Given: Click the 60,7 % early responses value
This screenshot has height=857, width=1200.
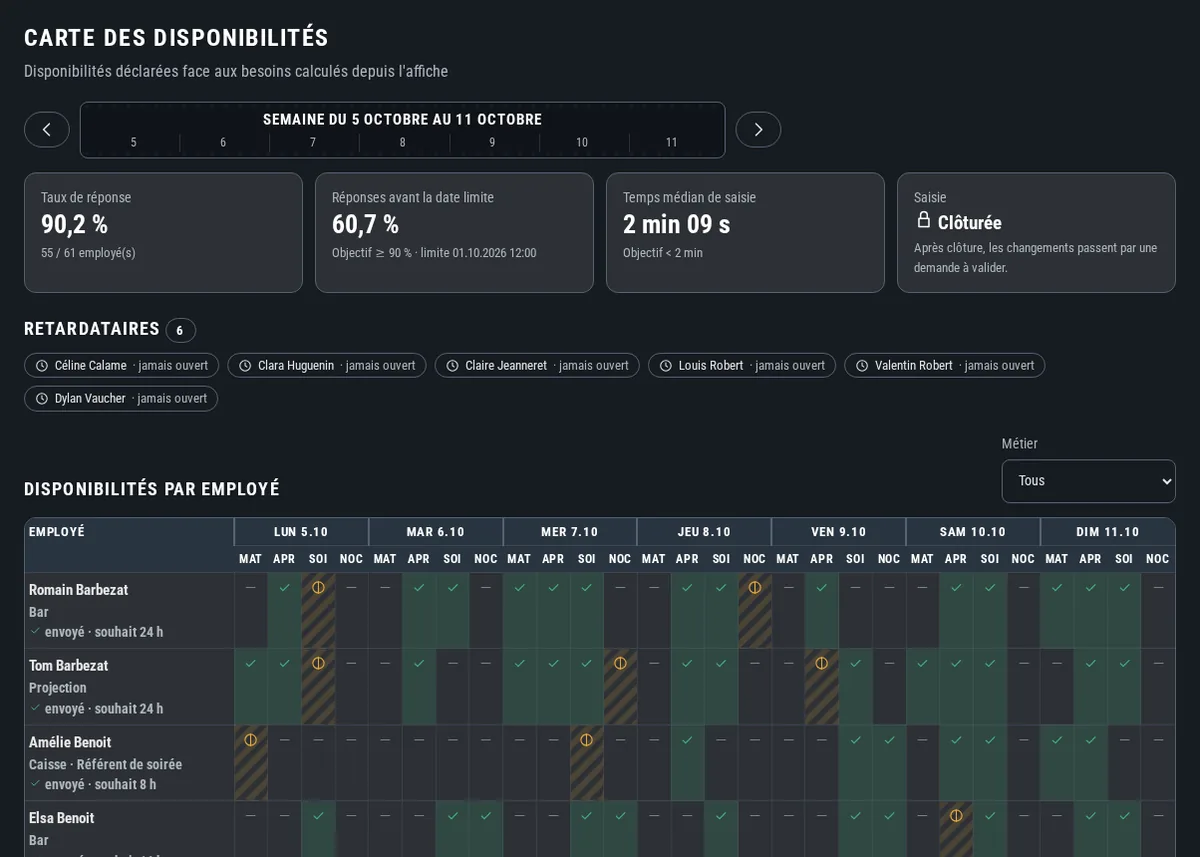Looking at the screenshot, I should (x=365, y=224).
